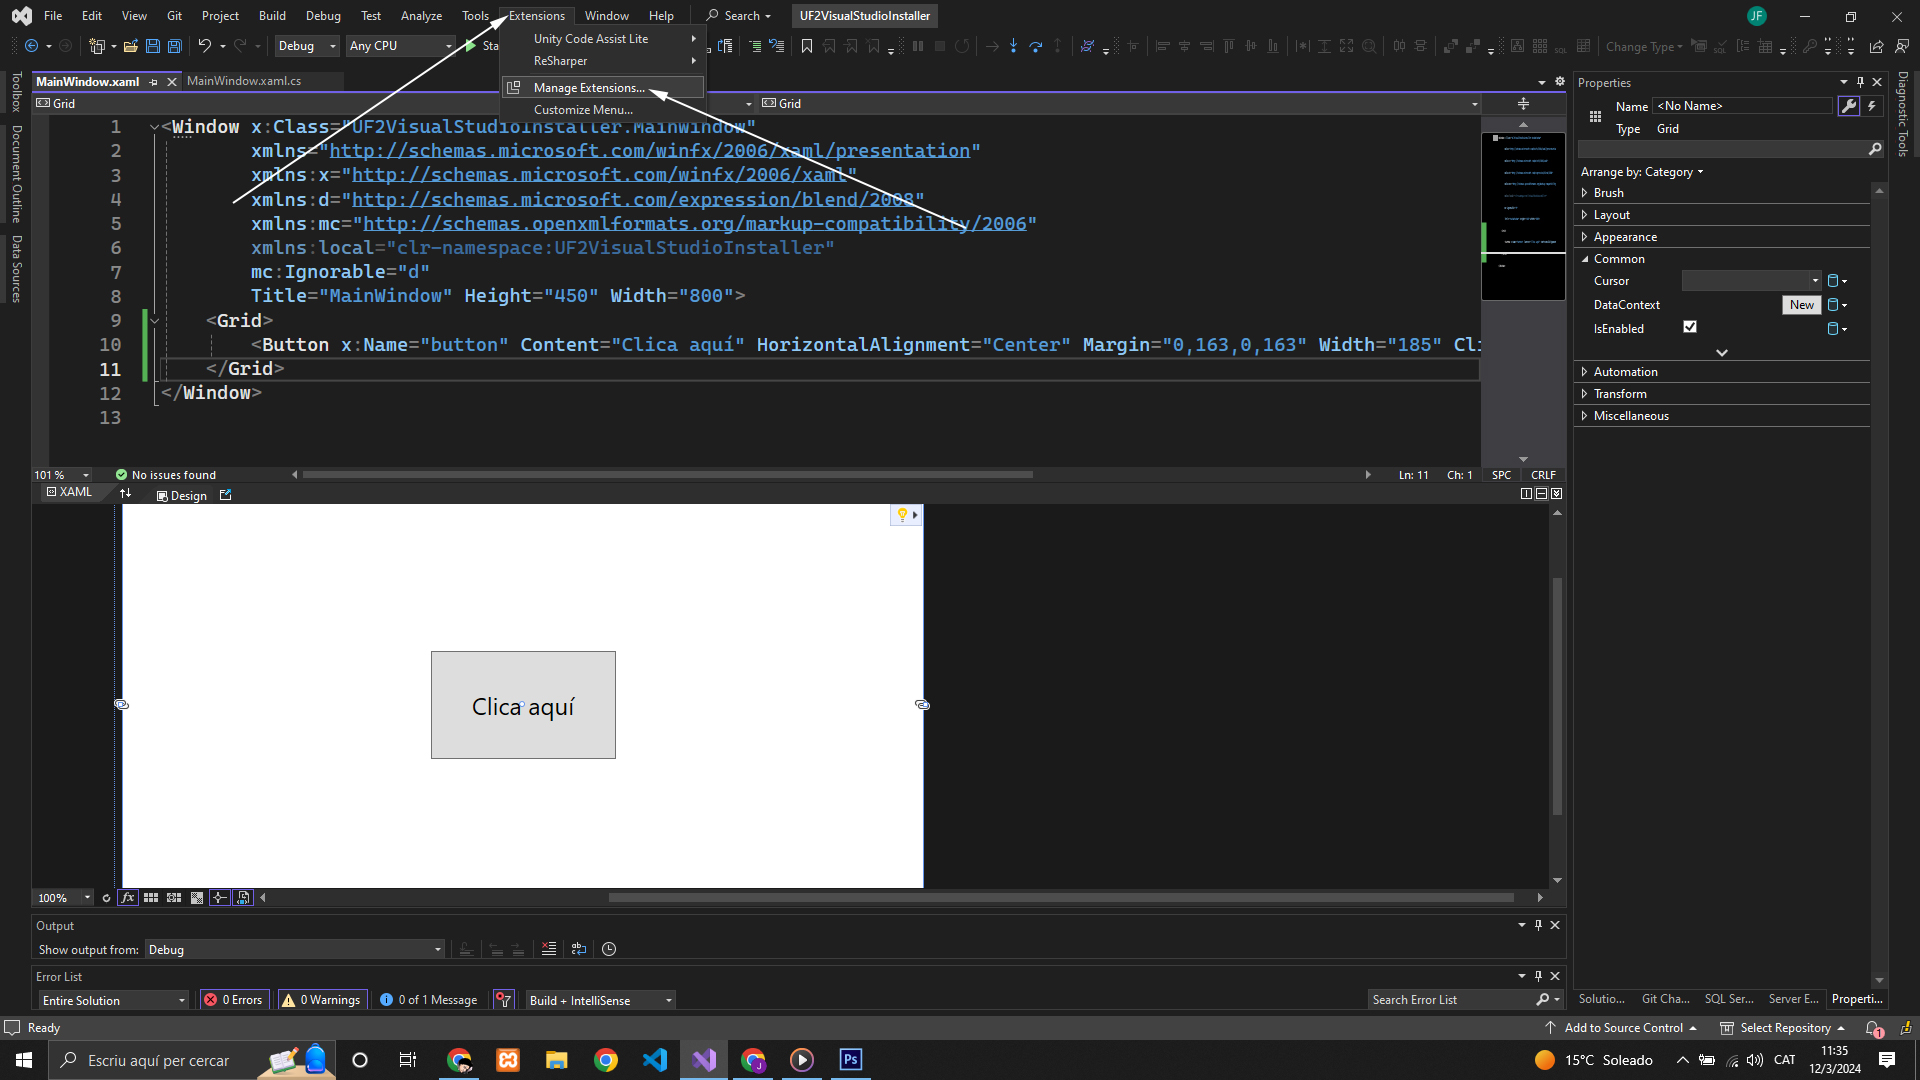Click the swap panes arrows icon
This screenshot has height=1080, width=1920.
pyautogui.click(x=125, y=493)
